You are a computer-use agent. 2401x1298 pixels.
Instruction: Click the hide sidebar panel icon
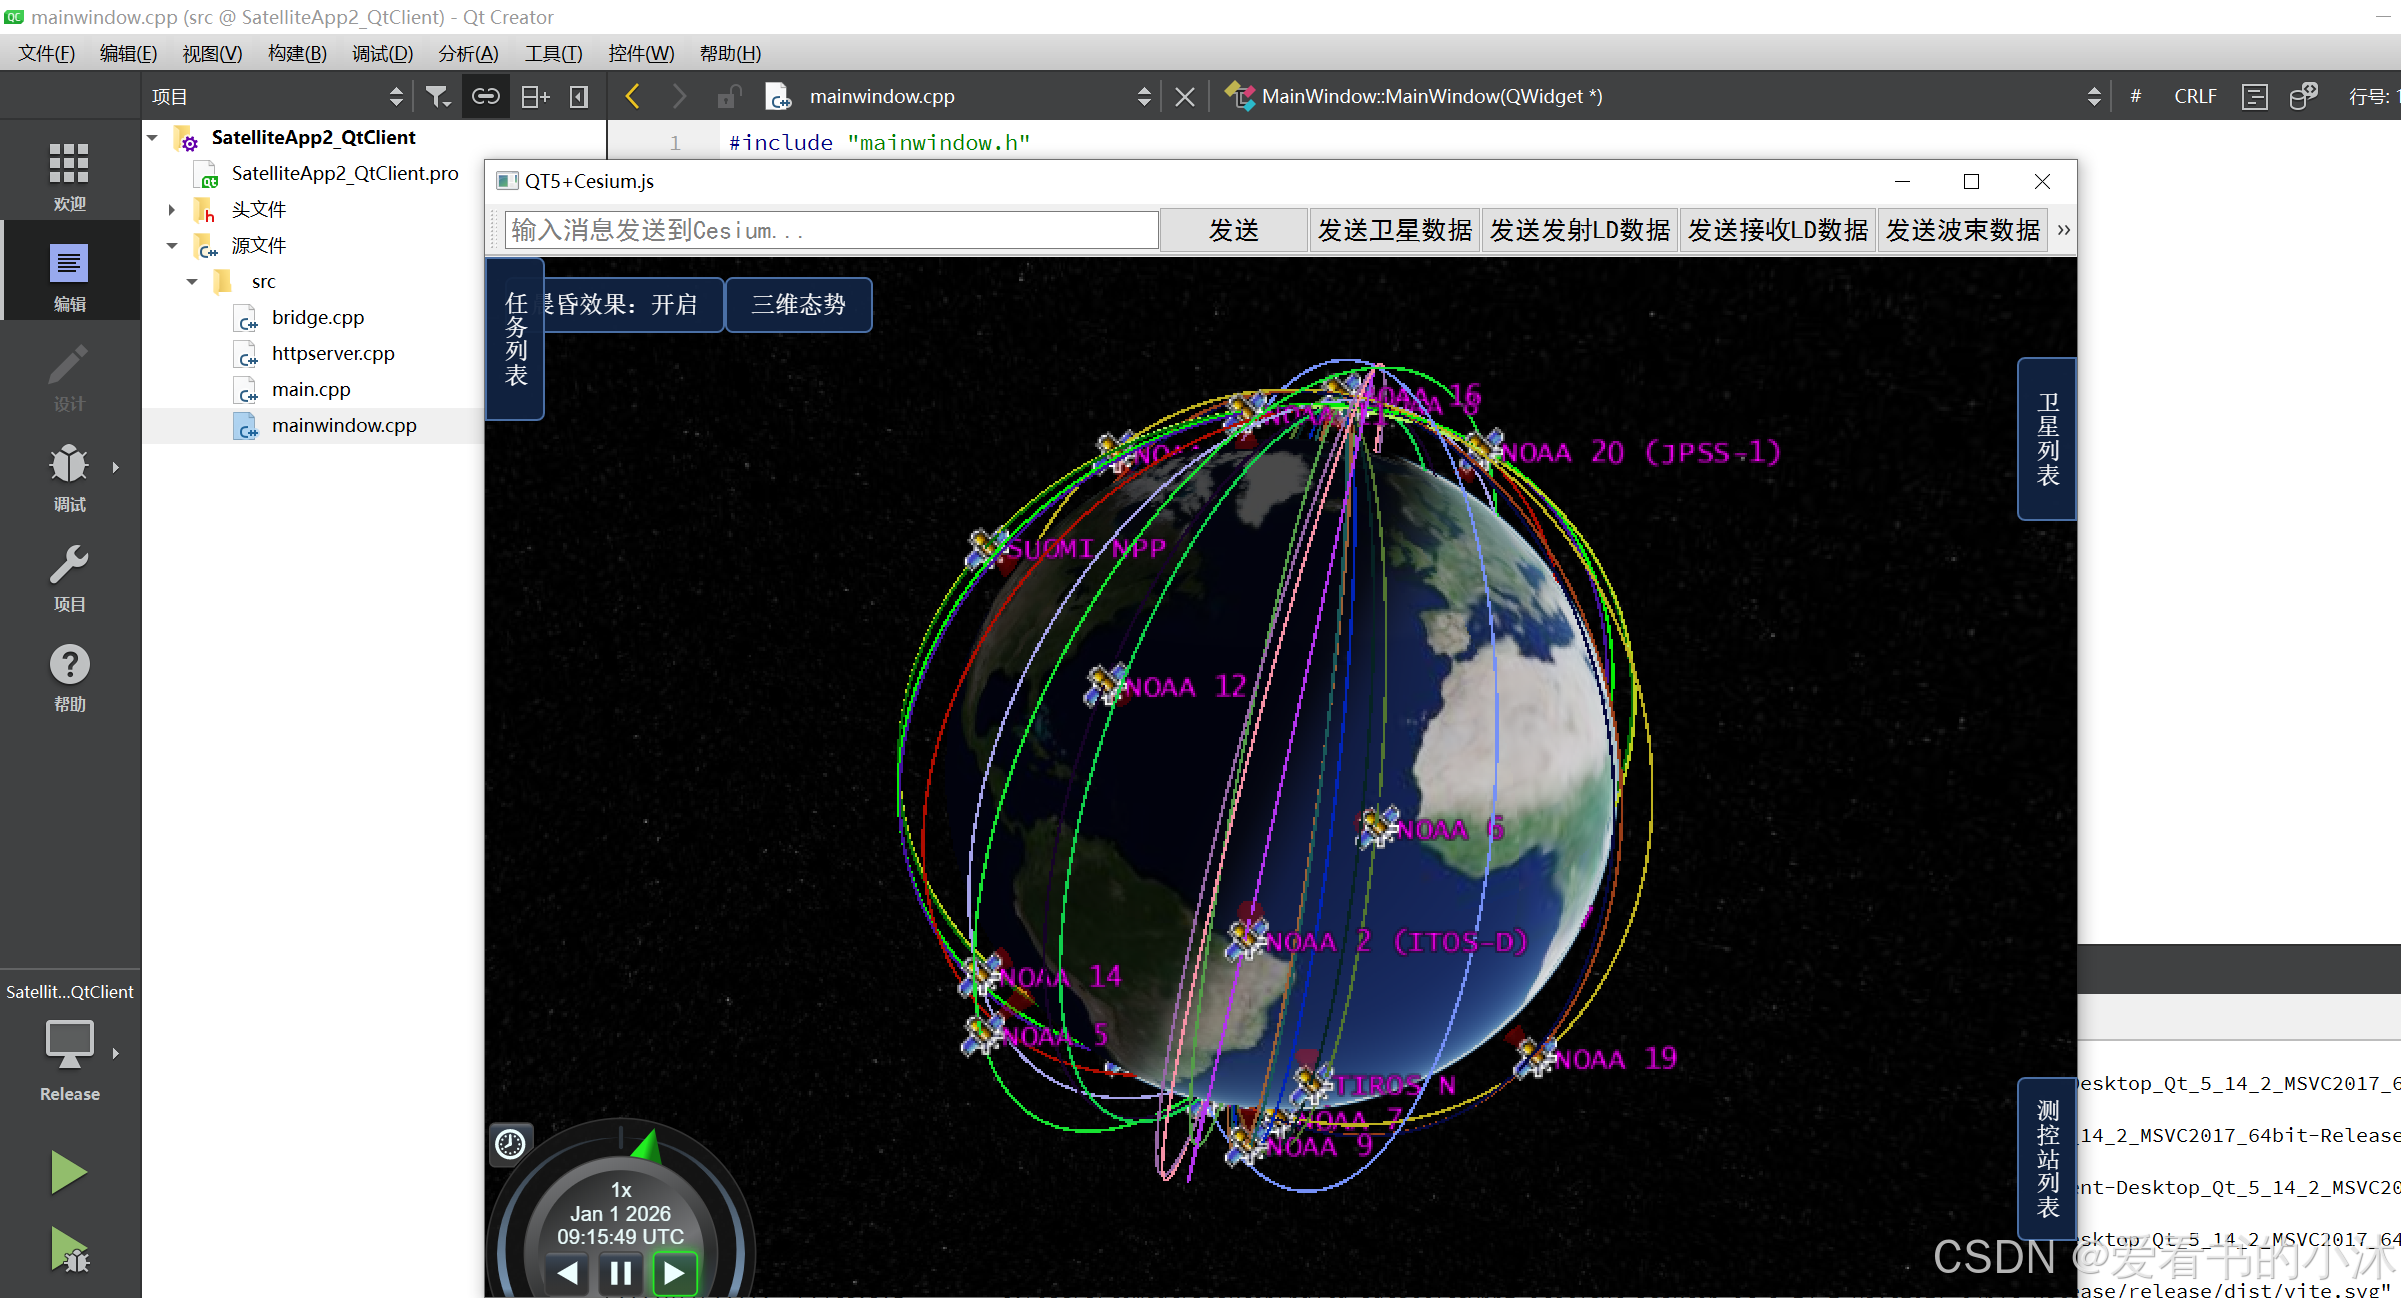coord(579,96)
